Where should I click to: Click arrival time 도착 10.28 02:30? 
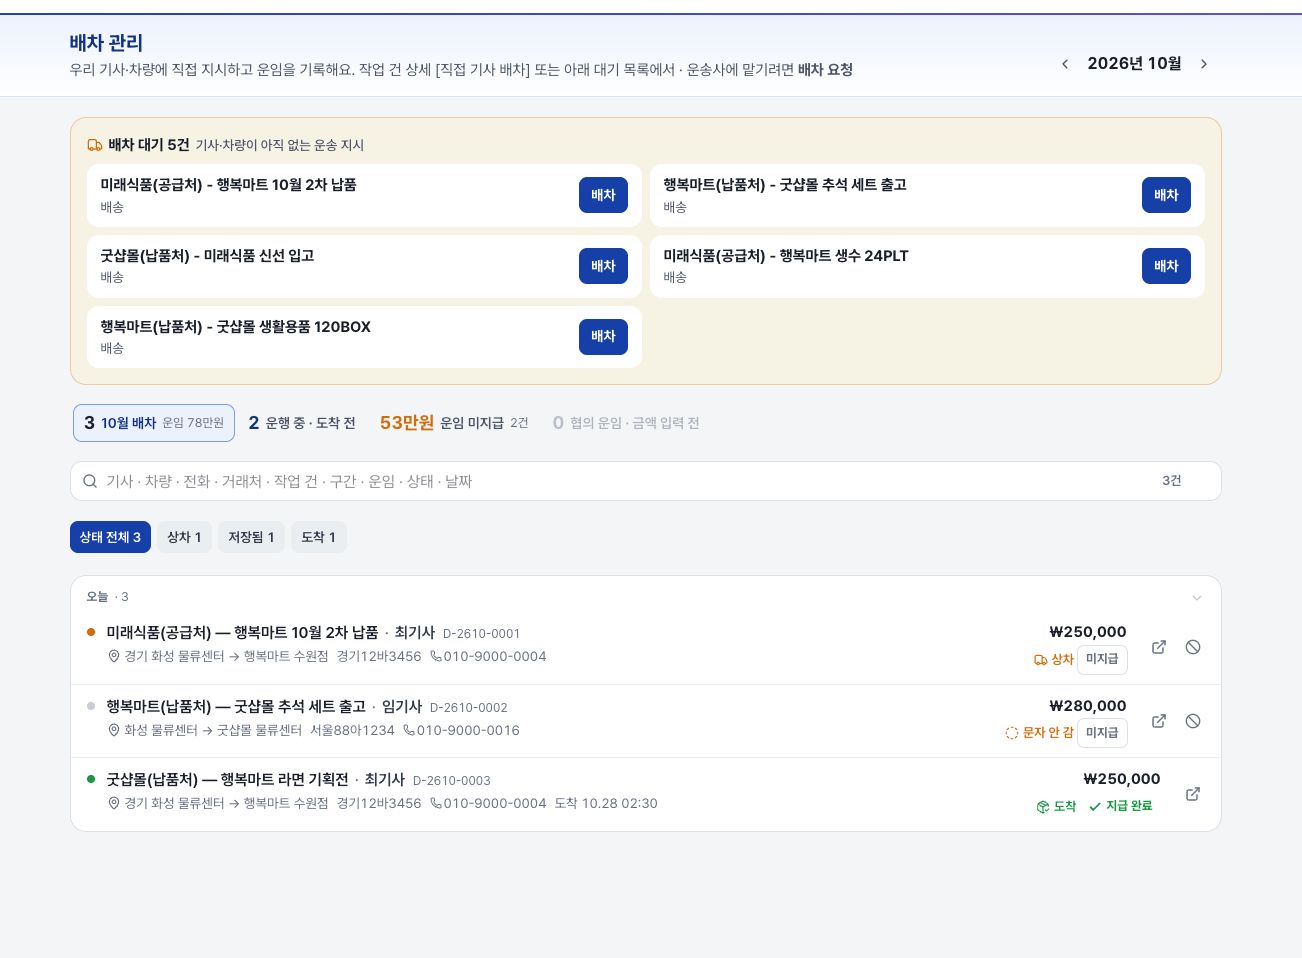606,804
